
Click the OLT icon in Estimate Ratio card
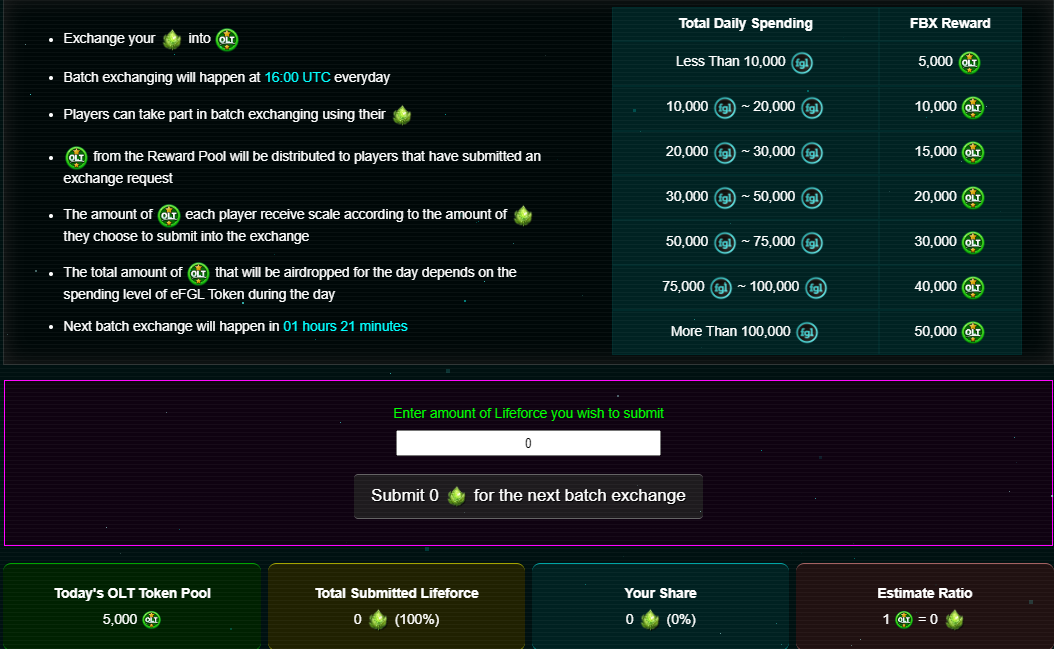click(904, 619)
